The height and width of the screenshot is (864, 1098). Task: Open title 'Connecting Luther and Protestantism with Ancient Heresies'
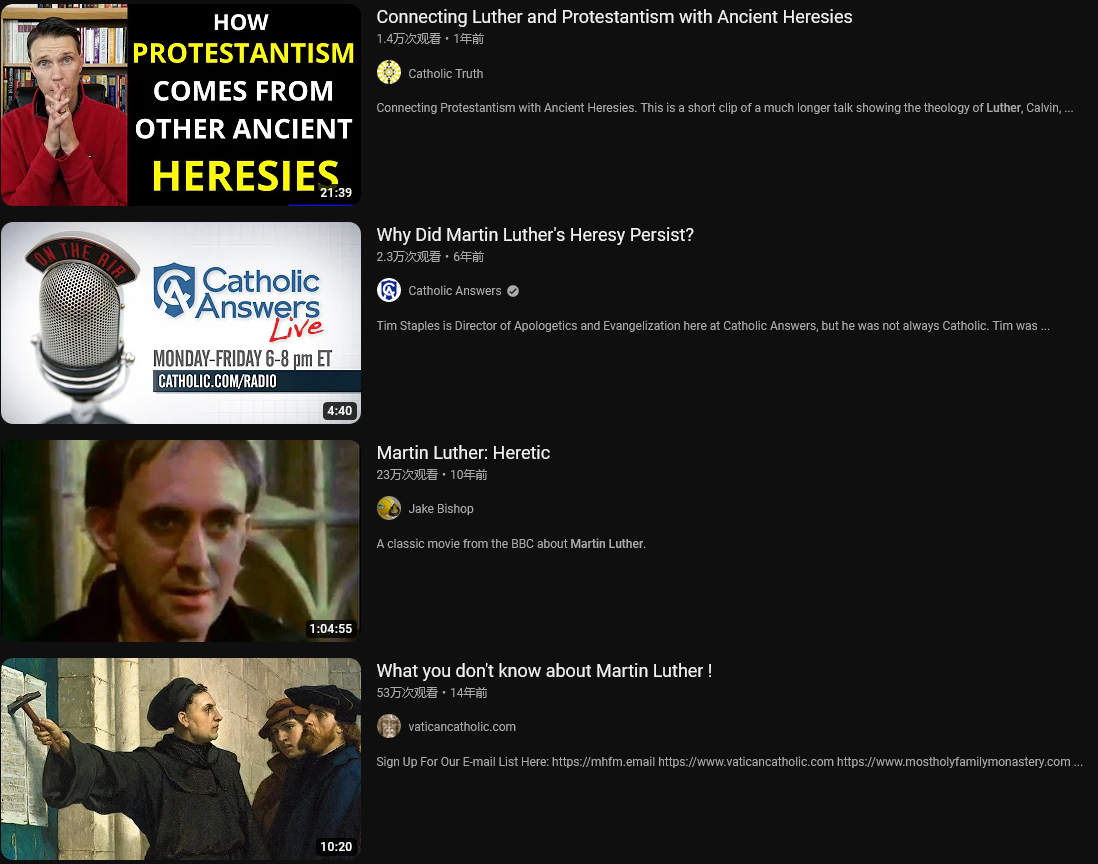coord(614,17)
